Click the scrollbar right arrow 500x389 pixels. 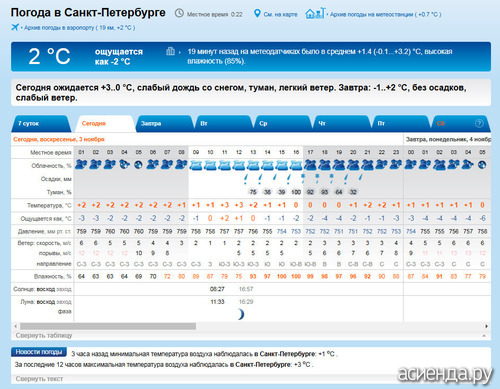(486, 326)
